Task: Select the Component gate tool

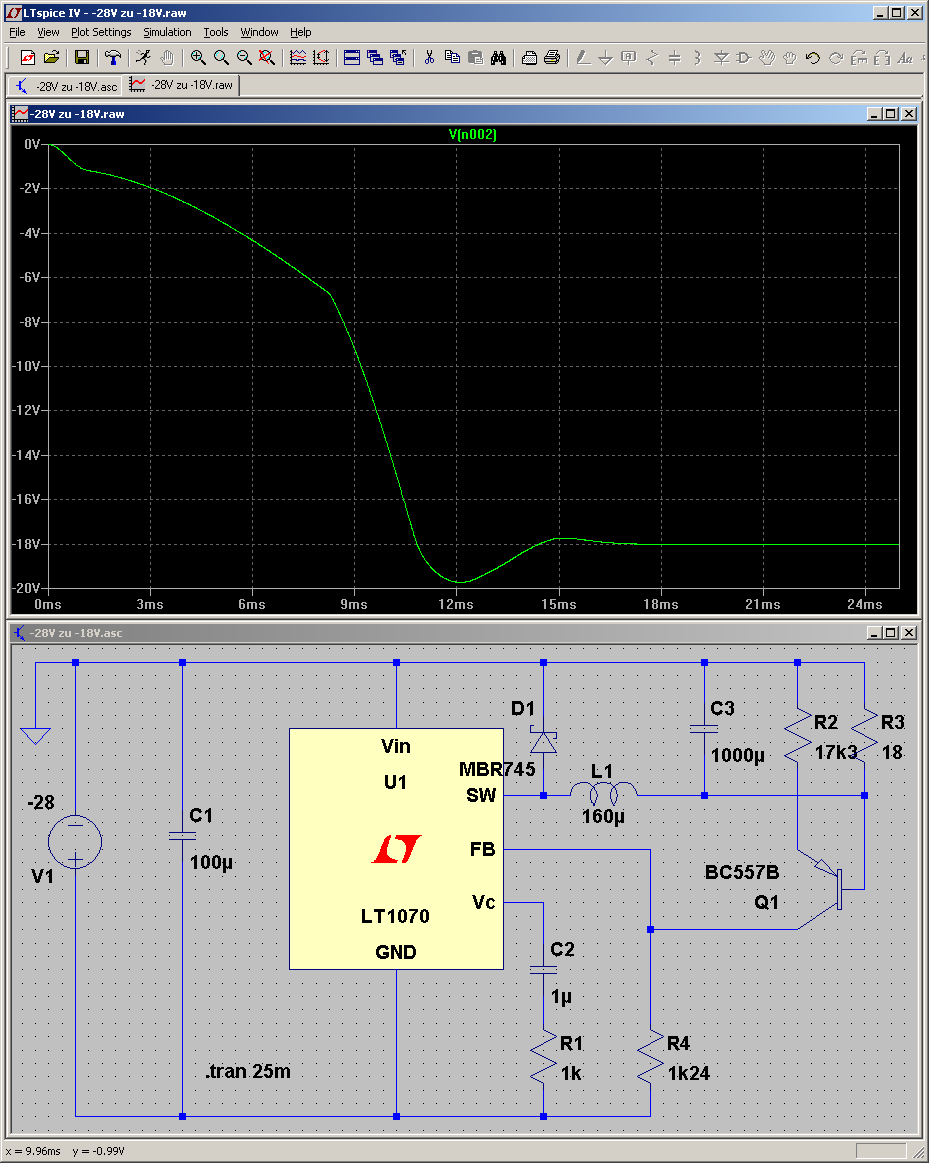Action: coord(744,57)
